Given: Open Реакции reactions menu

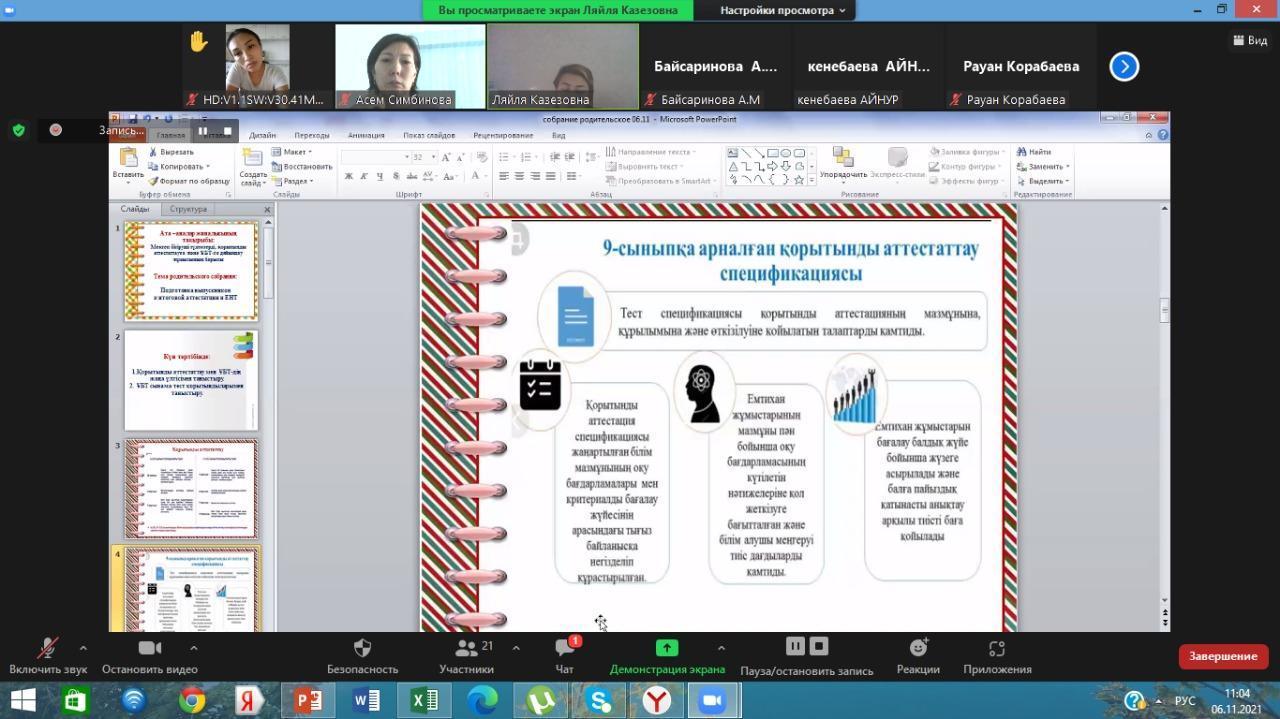Looking at the screenshot, I should click(x=918, y=656).
